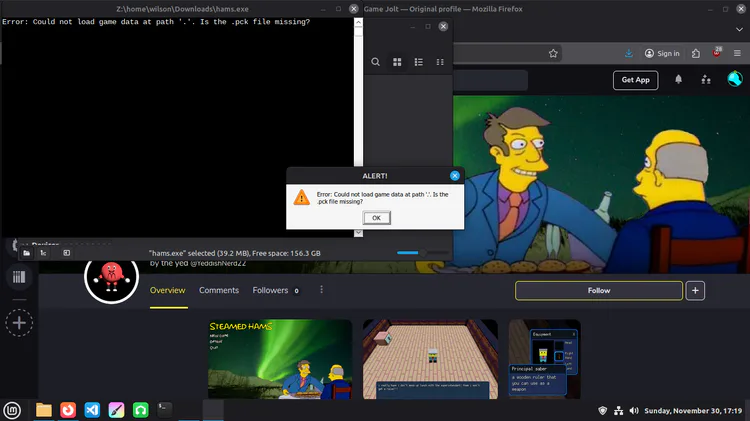Click Sign in on Firefox toolbar
The image size is (750, 421).
tap(662, 54)
